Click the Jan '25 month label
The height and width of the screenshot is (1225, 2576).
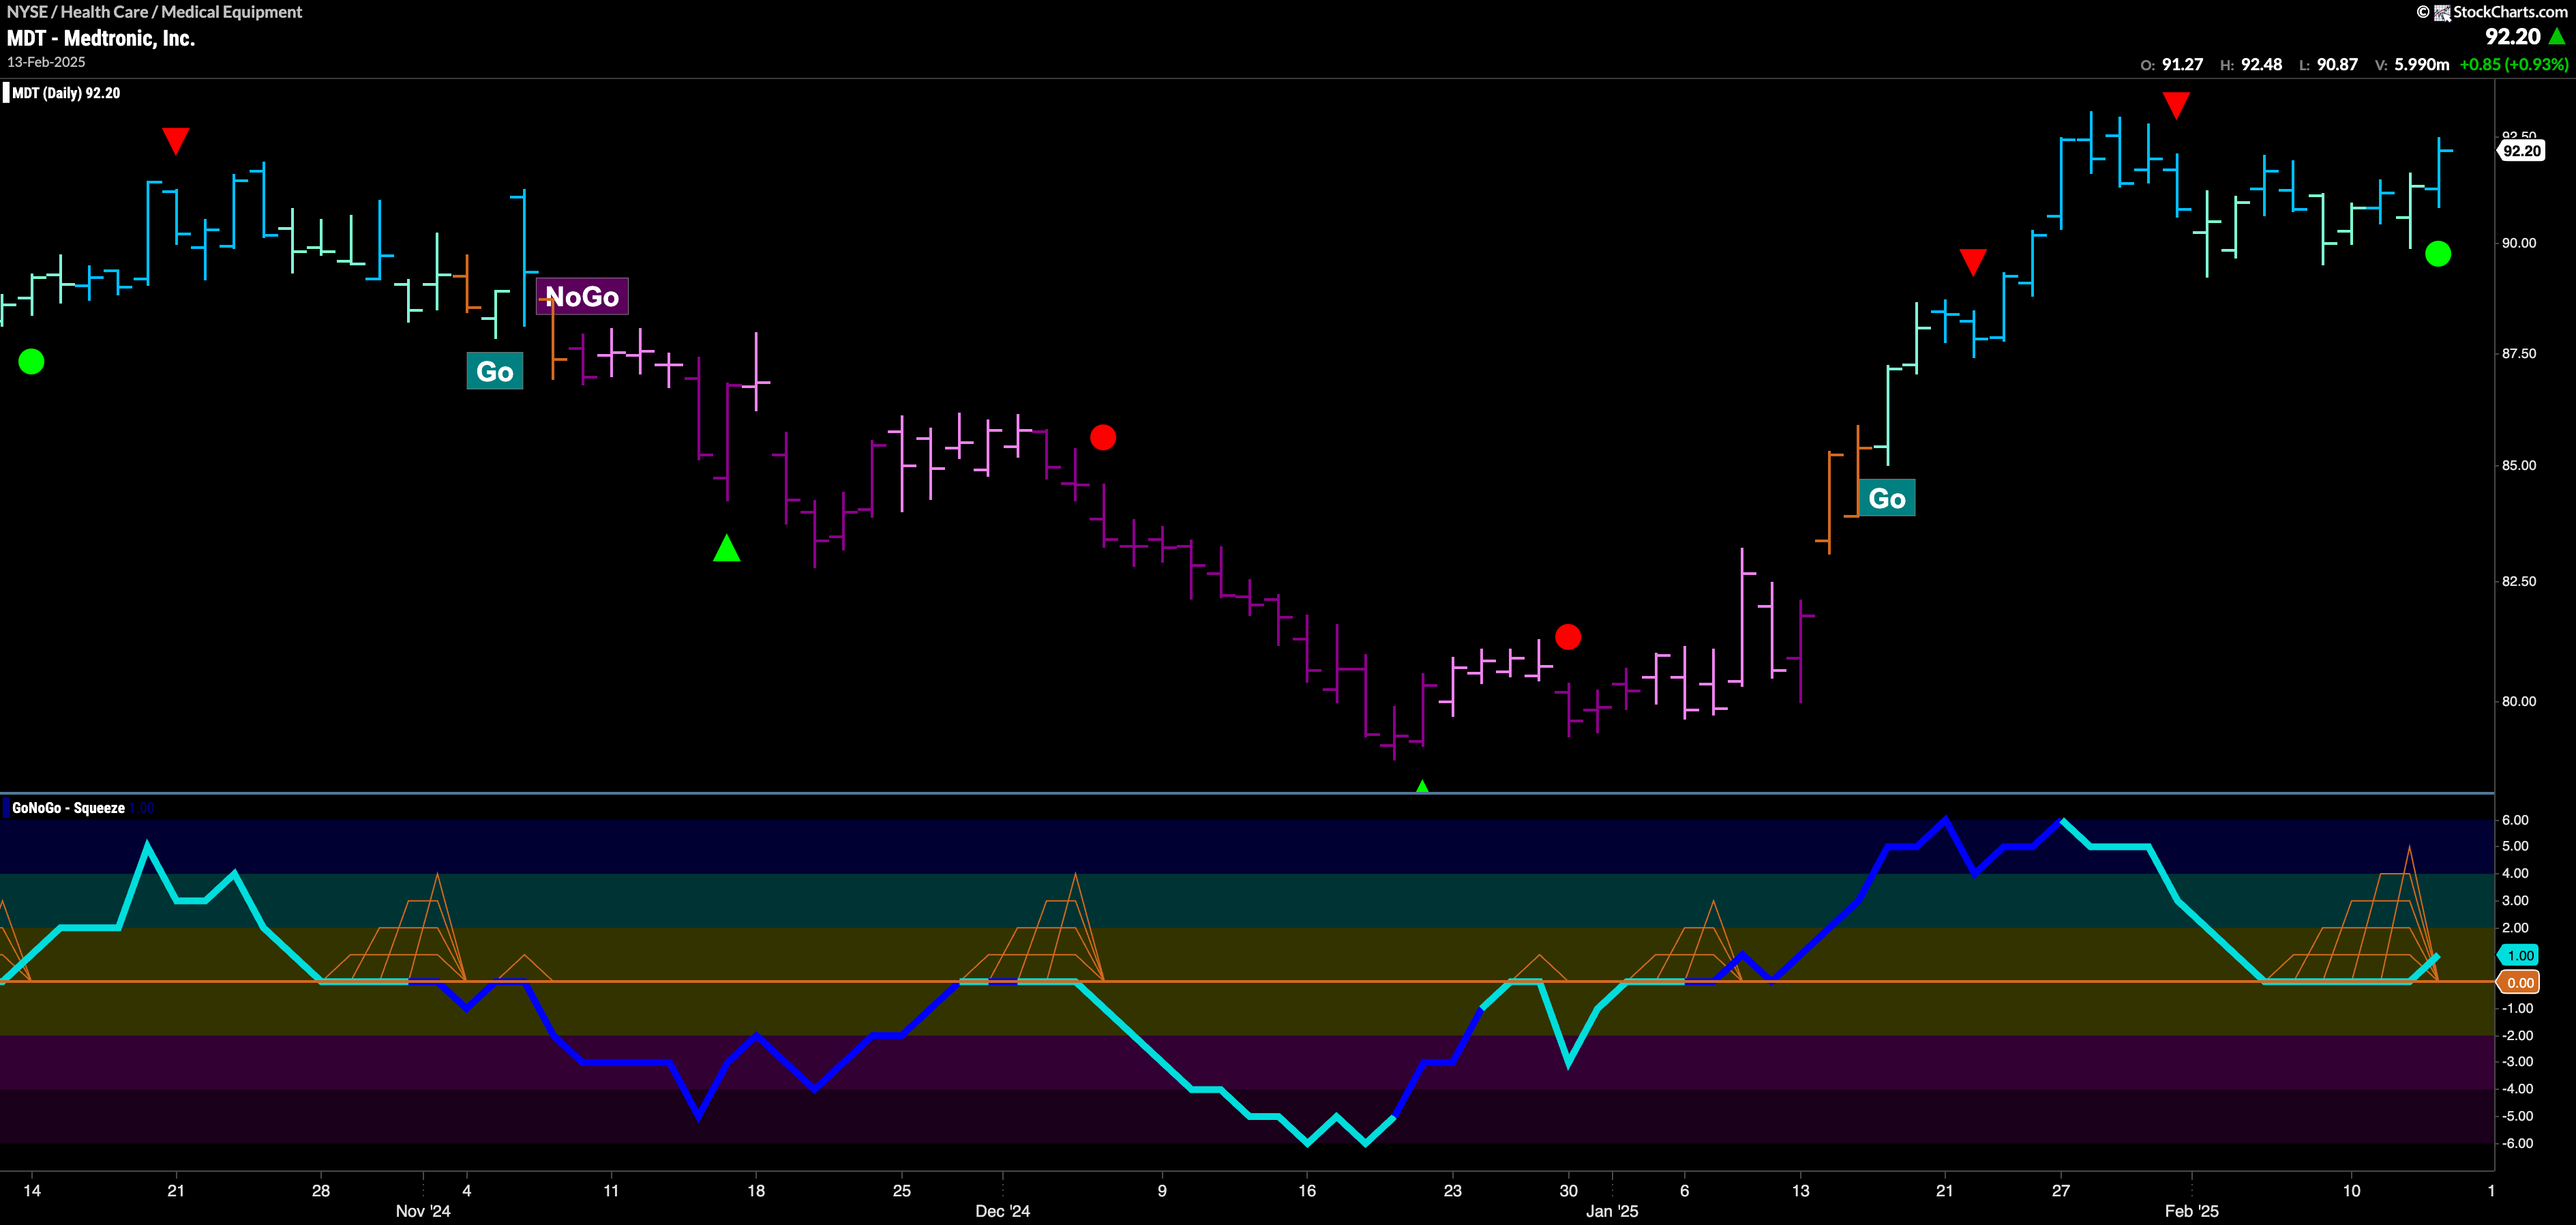tap(1612, 1211)
